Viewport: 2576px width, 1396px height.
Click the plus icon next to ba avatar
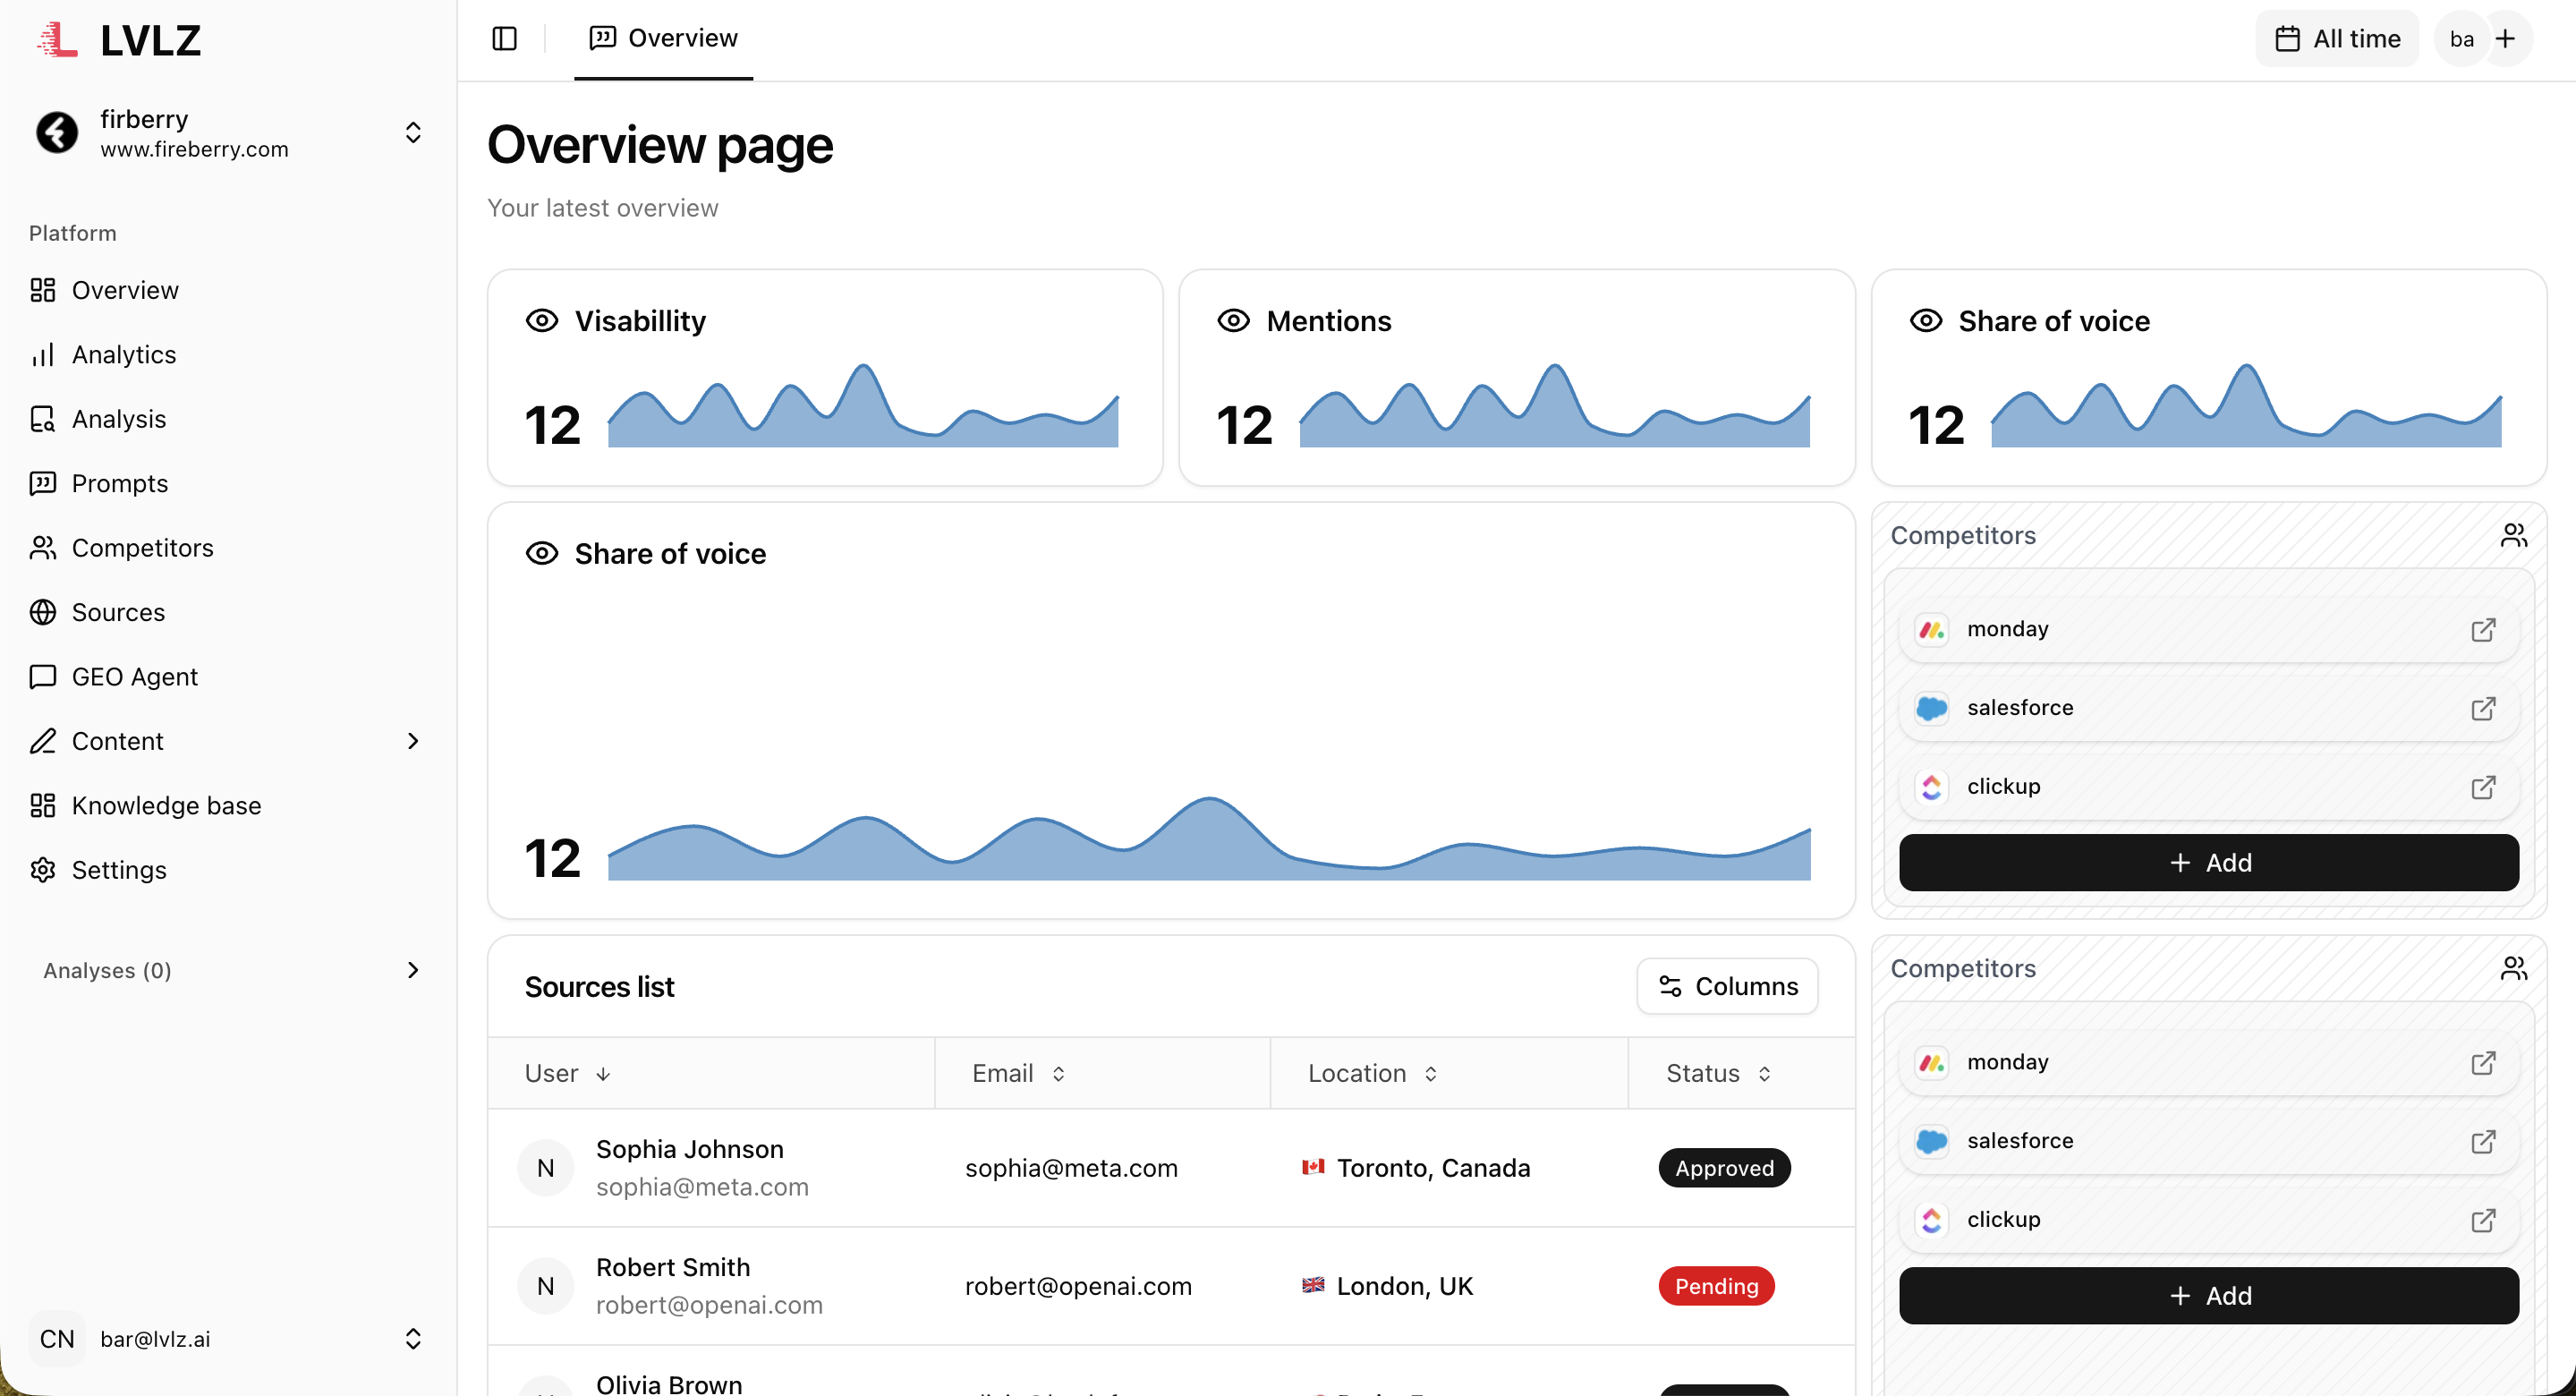(2505, 38)
